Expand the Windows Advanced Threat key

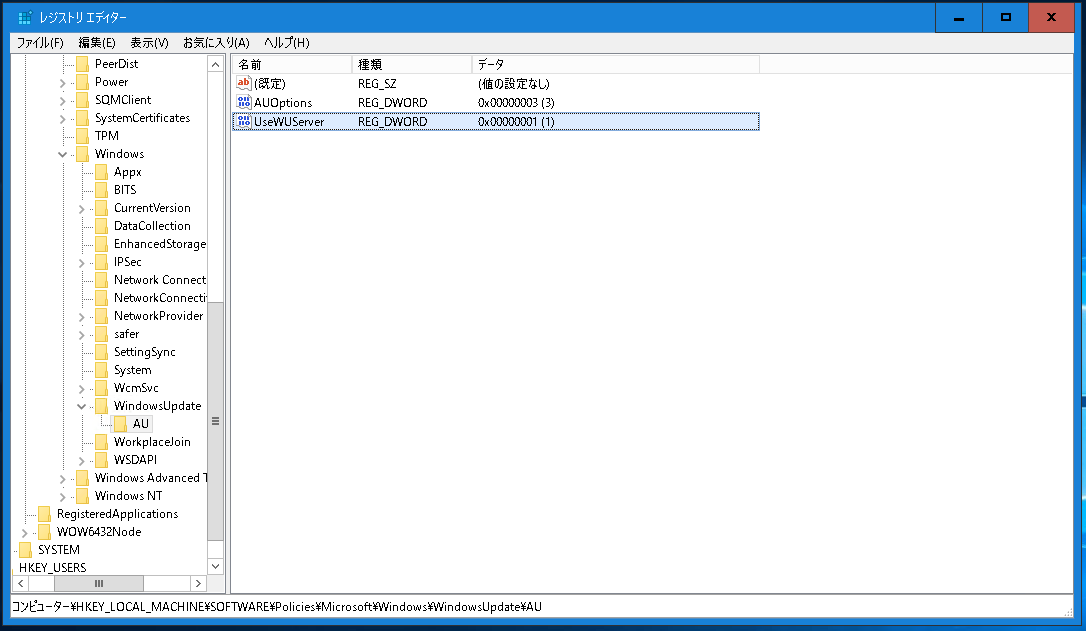pos(63,477)
